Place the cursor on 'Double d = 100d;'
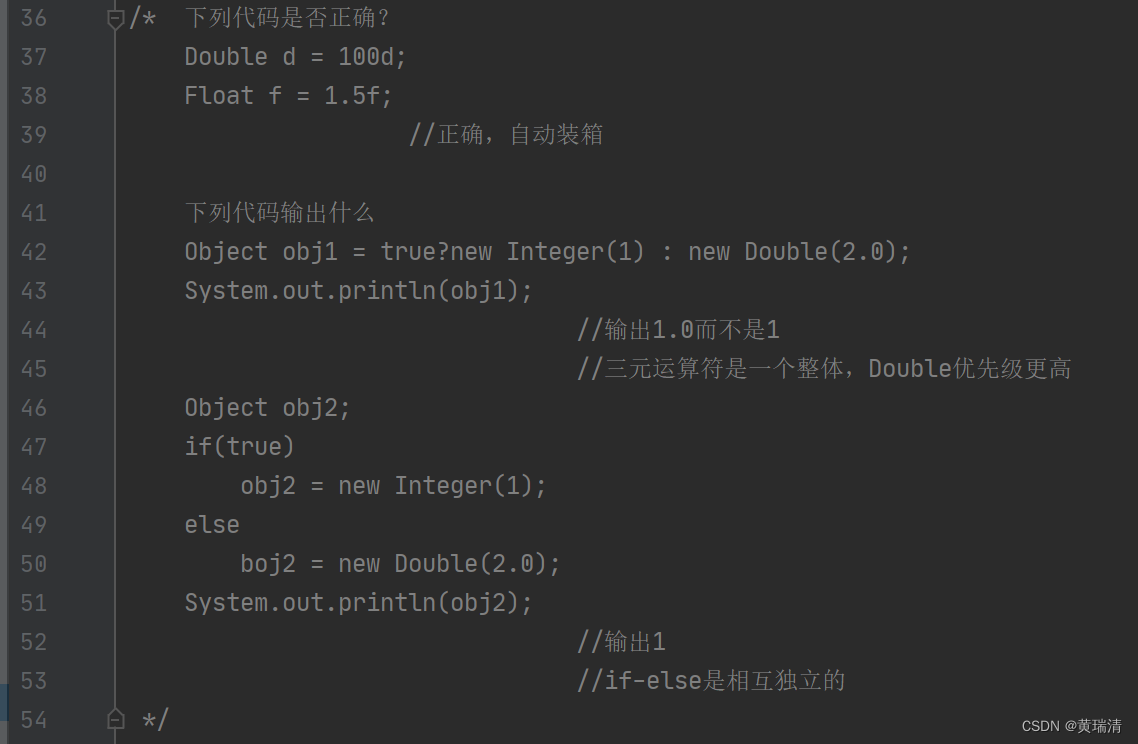Viewport: 1138px width, 744px height. click(295, 57)
